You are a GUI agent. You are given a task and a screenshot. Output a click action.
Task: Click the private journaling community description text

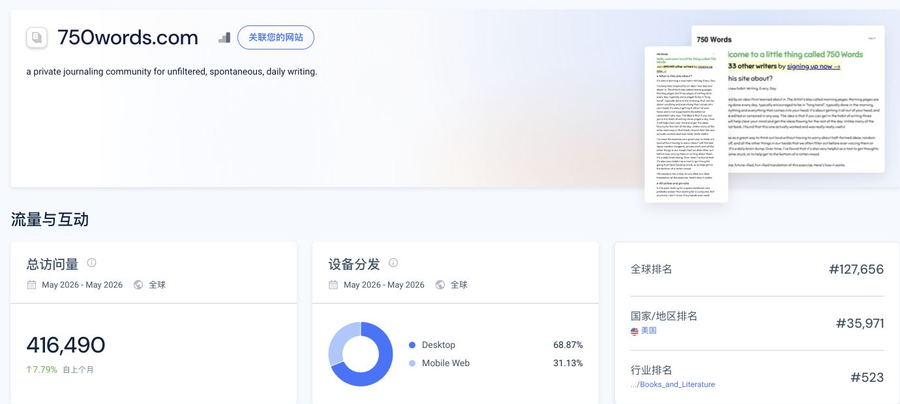tap(172, 72)
